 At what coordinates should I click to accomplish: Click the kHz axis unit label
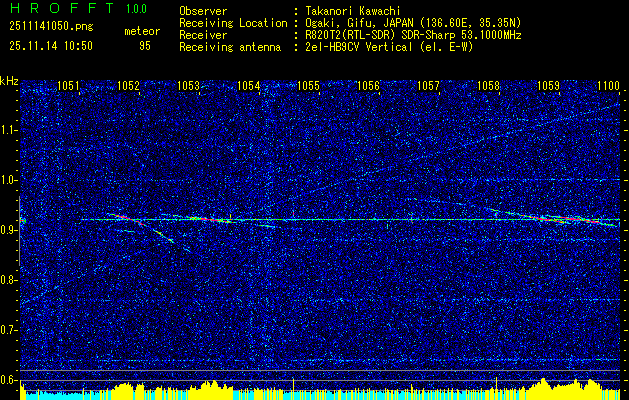(x=9, y=81)
